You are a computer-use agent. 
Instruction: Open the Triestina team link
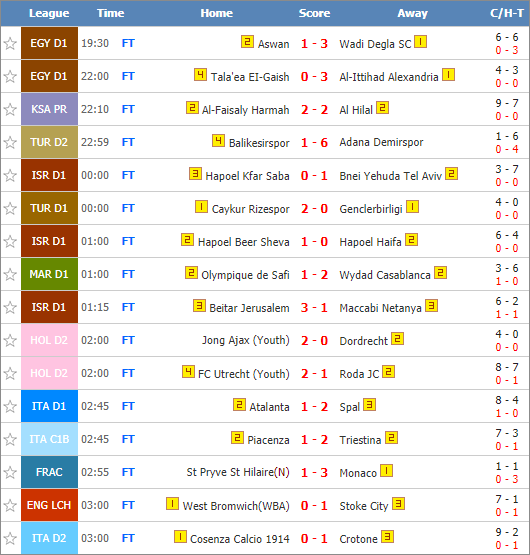pos(360,440)
